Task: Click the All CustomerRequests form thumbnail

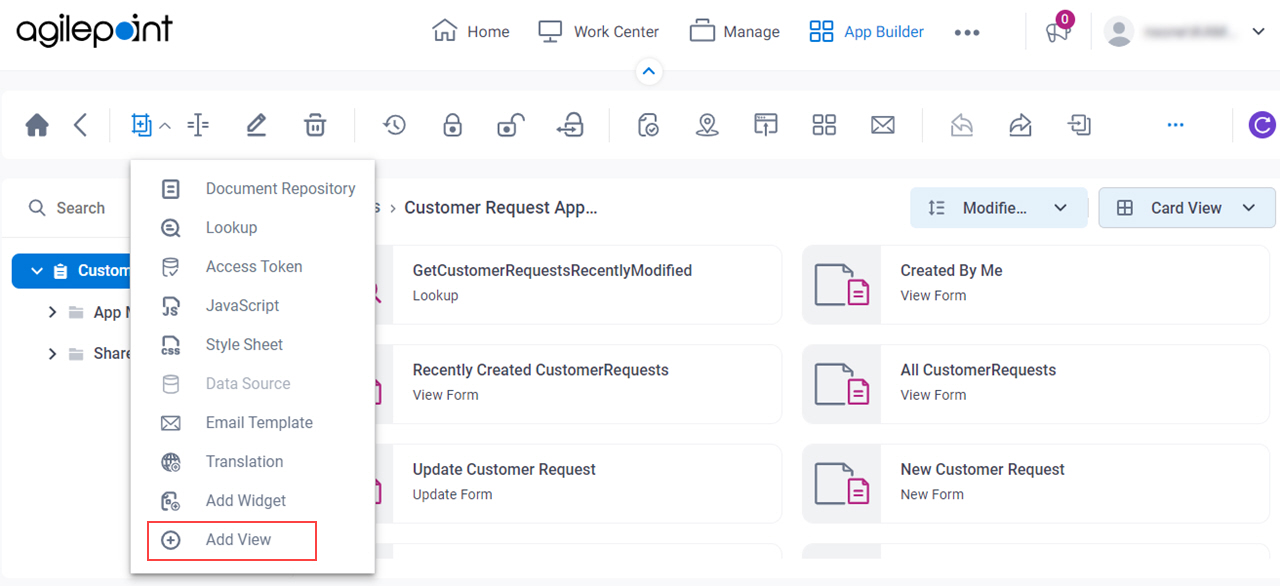Action: pos(842,384)
